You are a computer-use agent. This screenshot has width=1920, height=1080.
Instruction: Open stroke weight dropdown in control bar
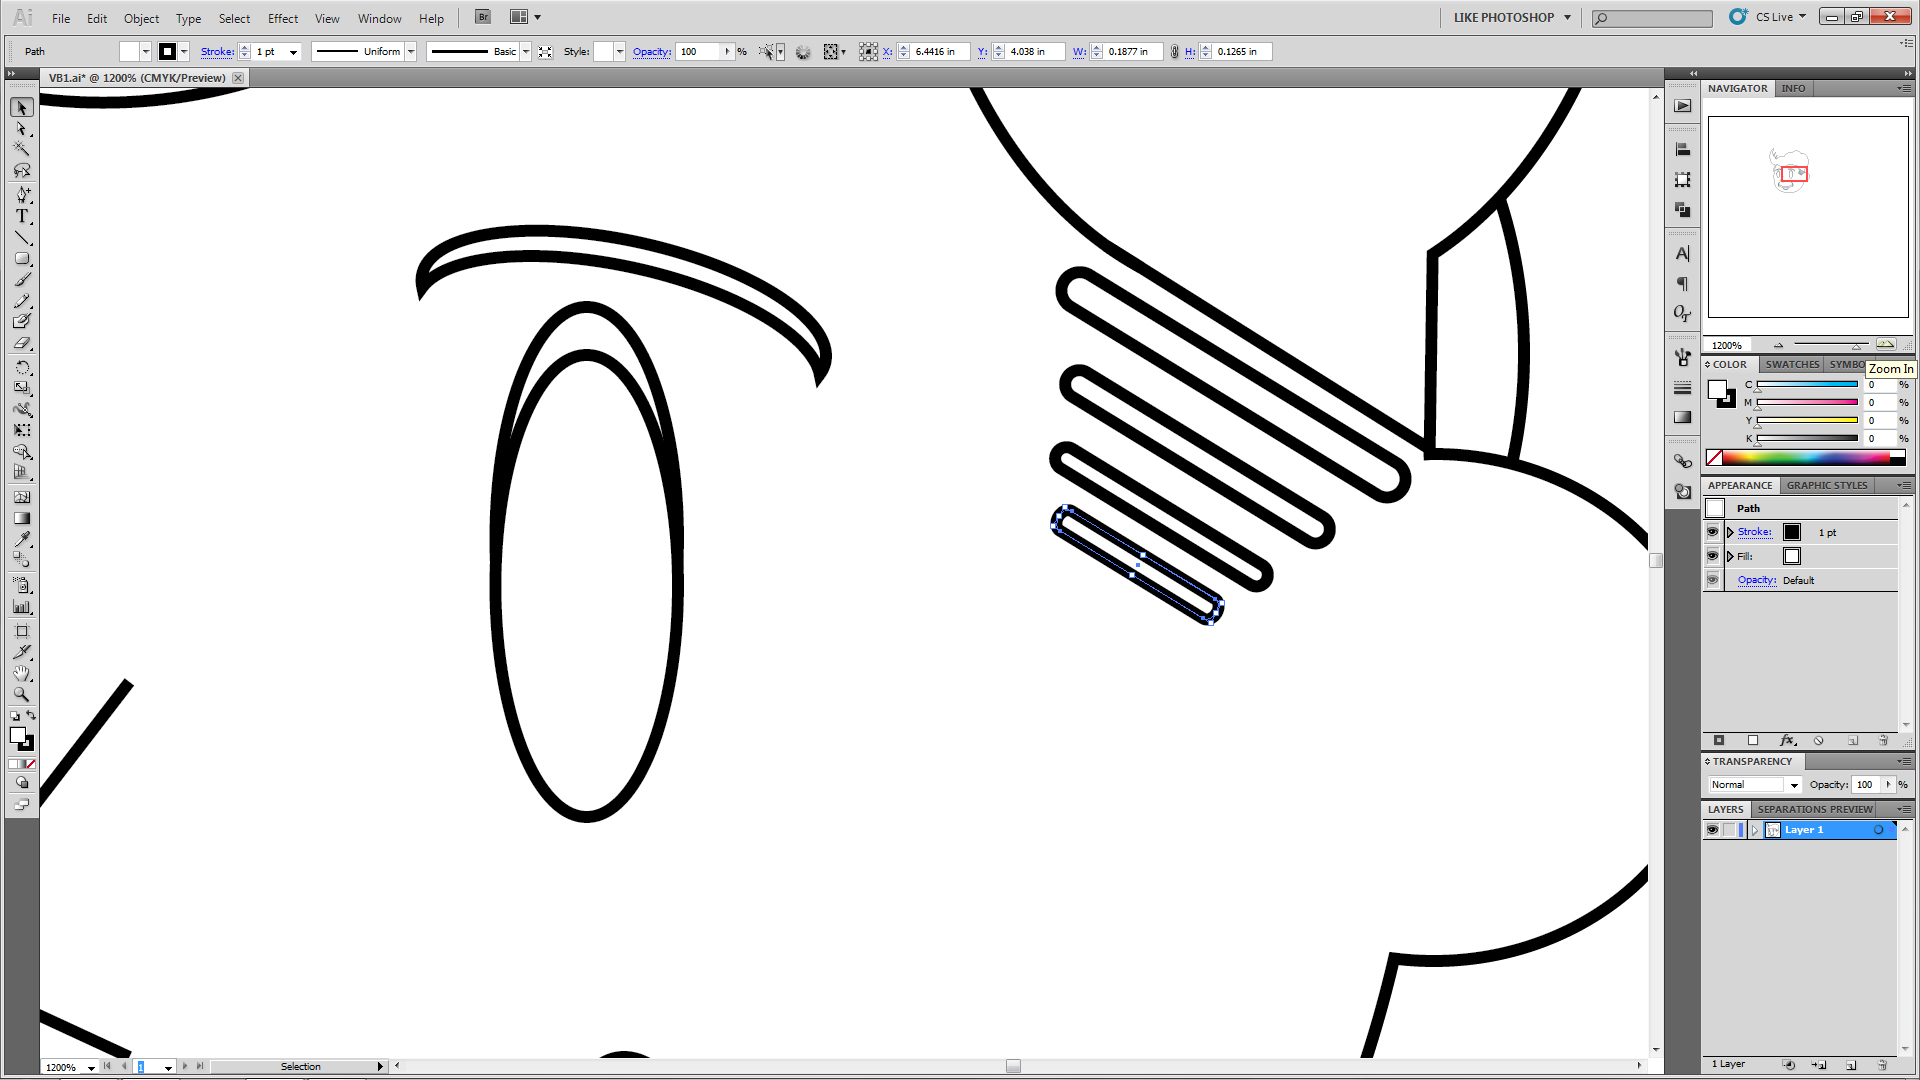293,52
